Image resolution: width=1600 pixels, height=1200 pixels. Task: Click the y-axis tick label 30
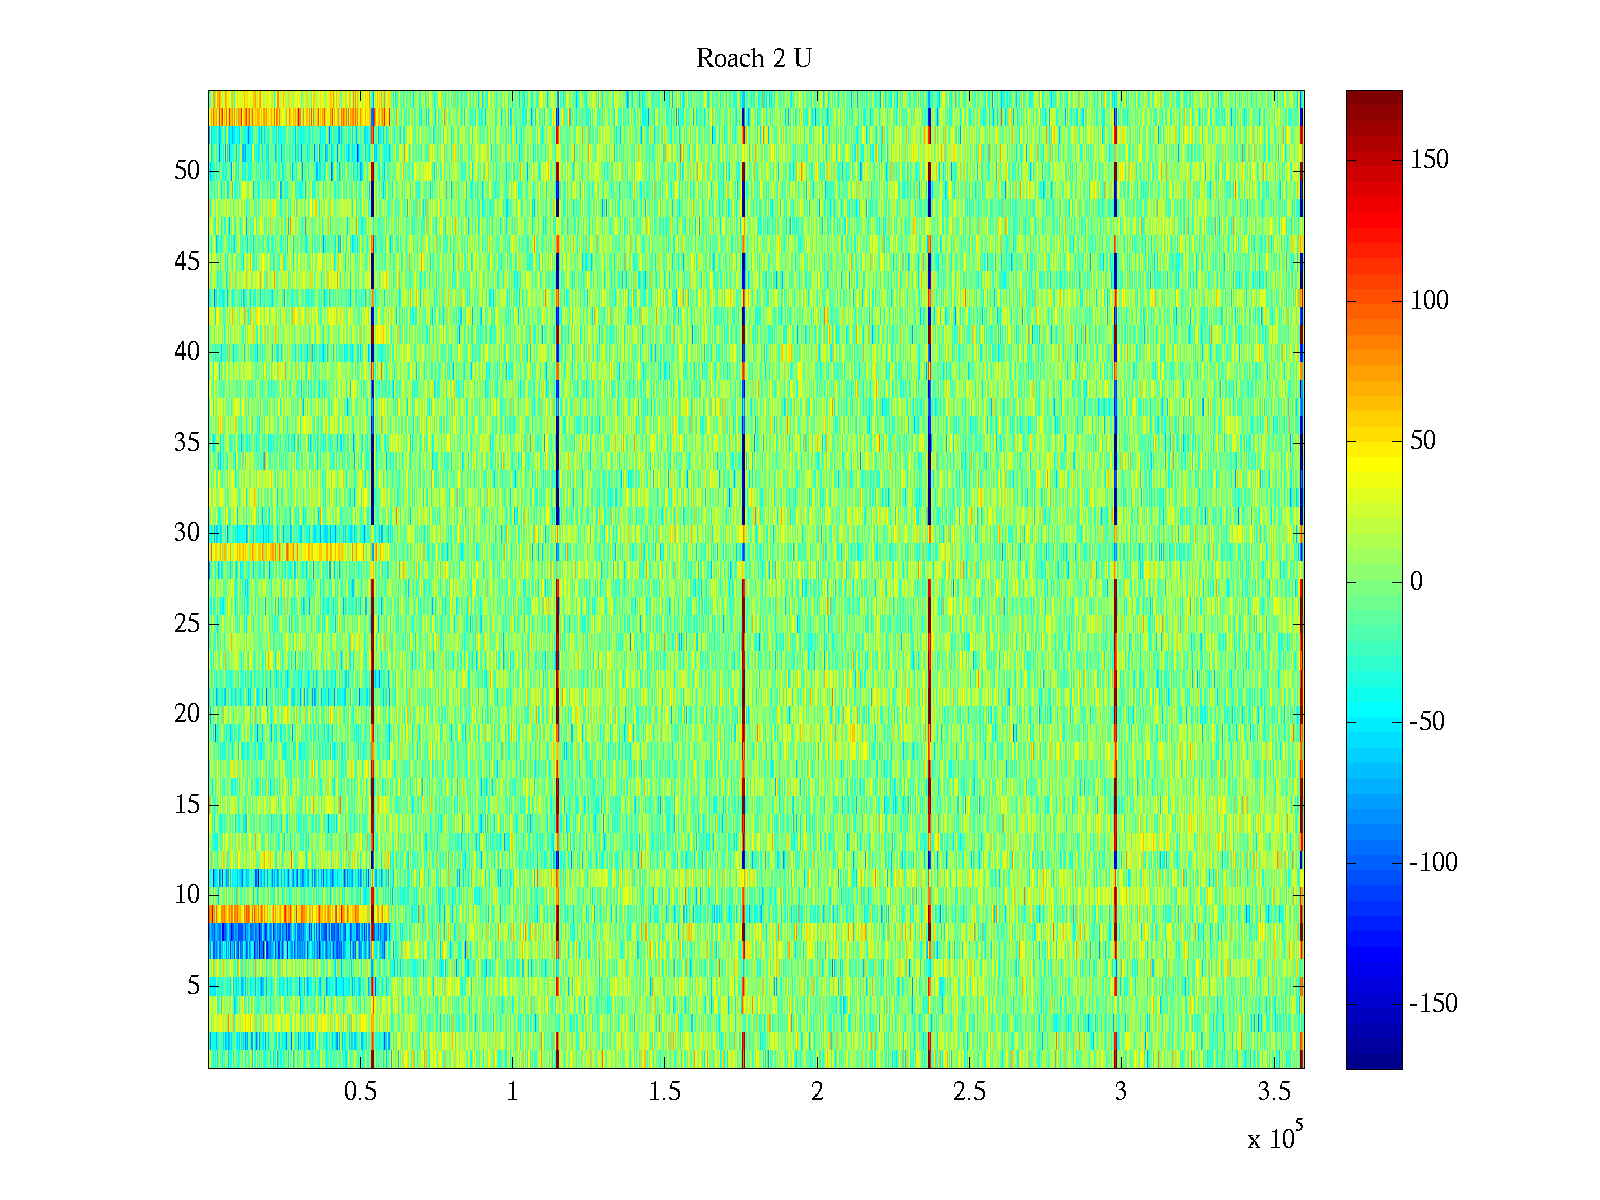pos(187,533)
